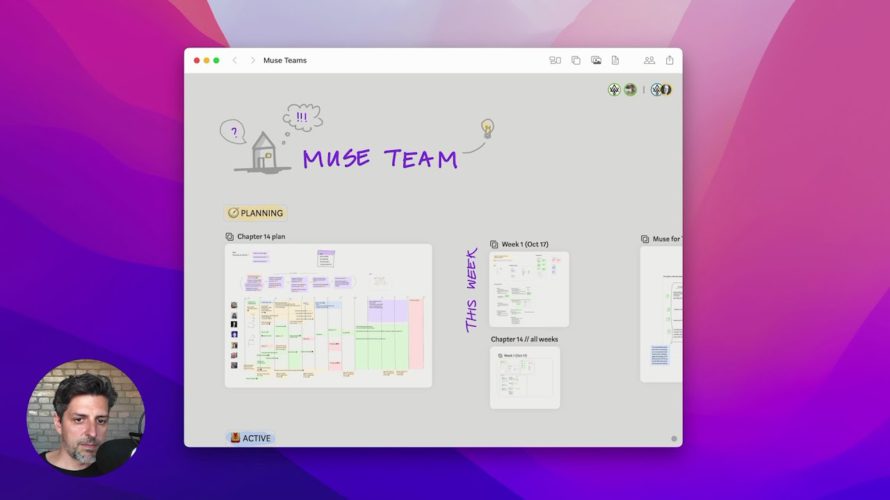Select the blue-ringed collaborator avatar

pos(656,90)
